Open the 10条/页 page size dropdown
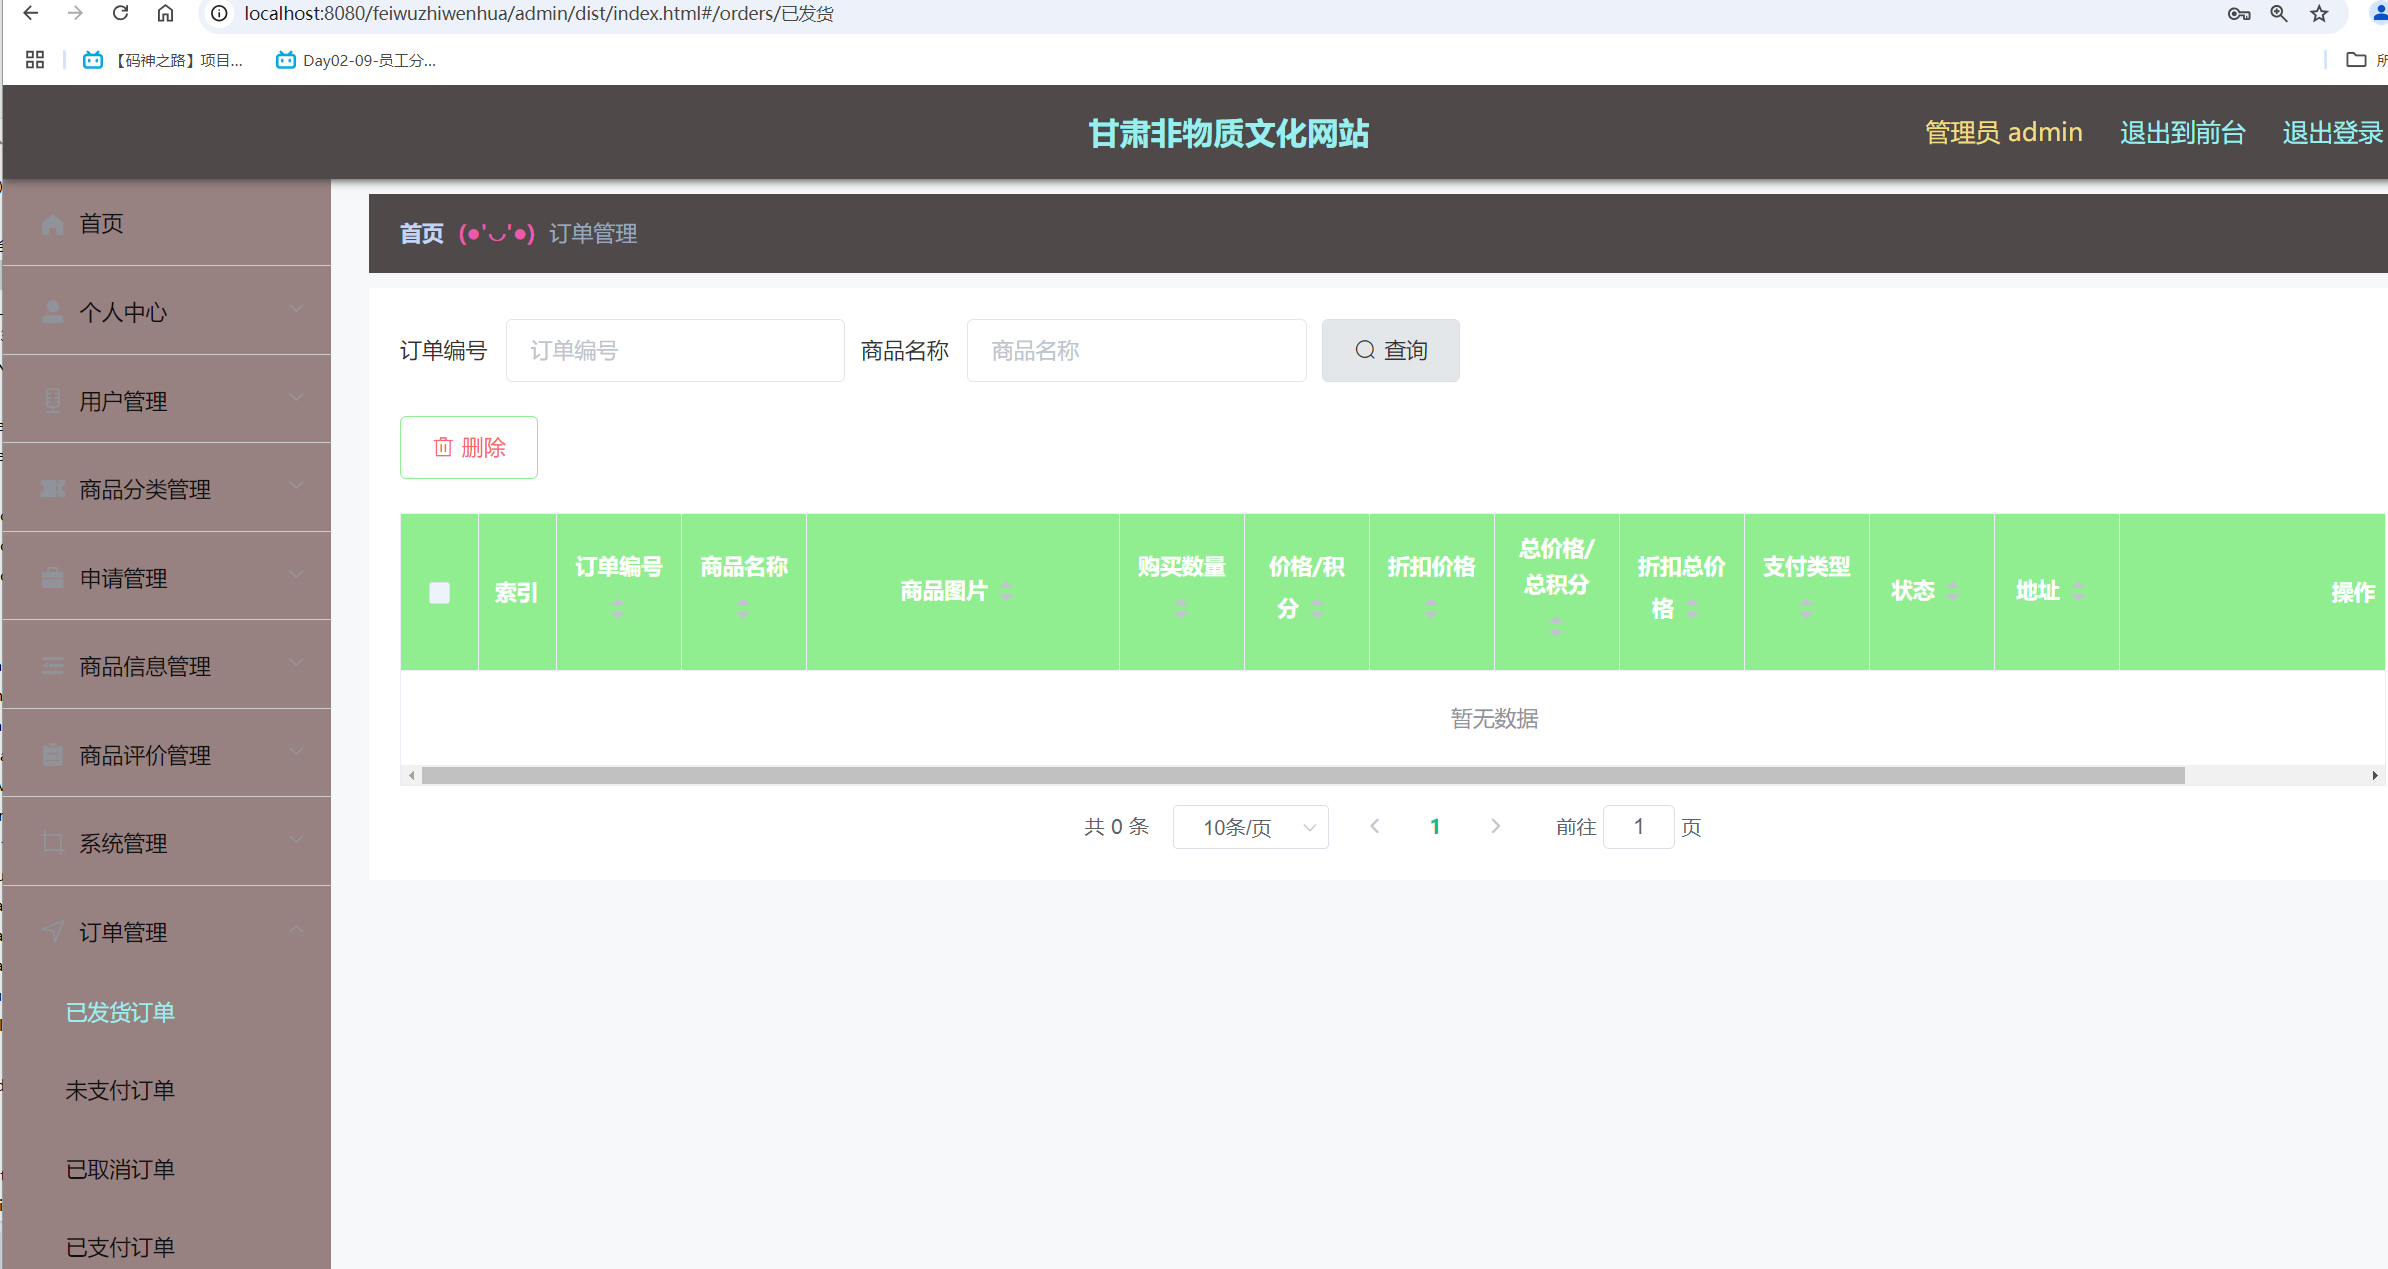Viewport: 2388px width, 1269px height. [x=1250, y=827]
